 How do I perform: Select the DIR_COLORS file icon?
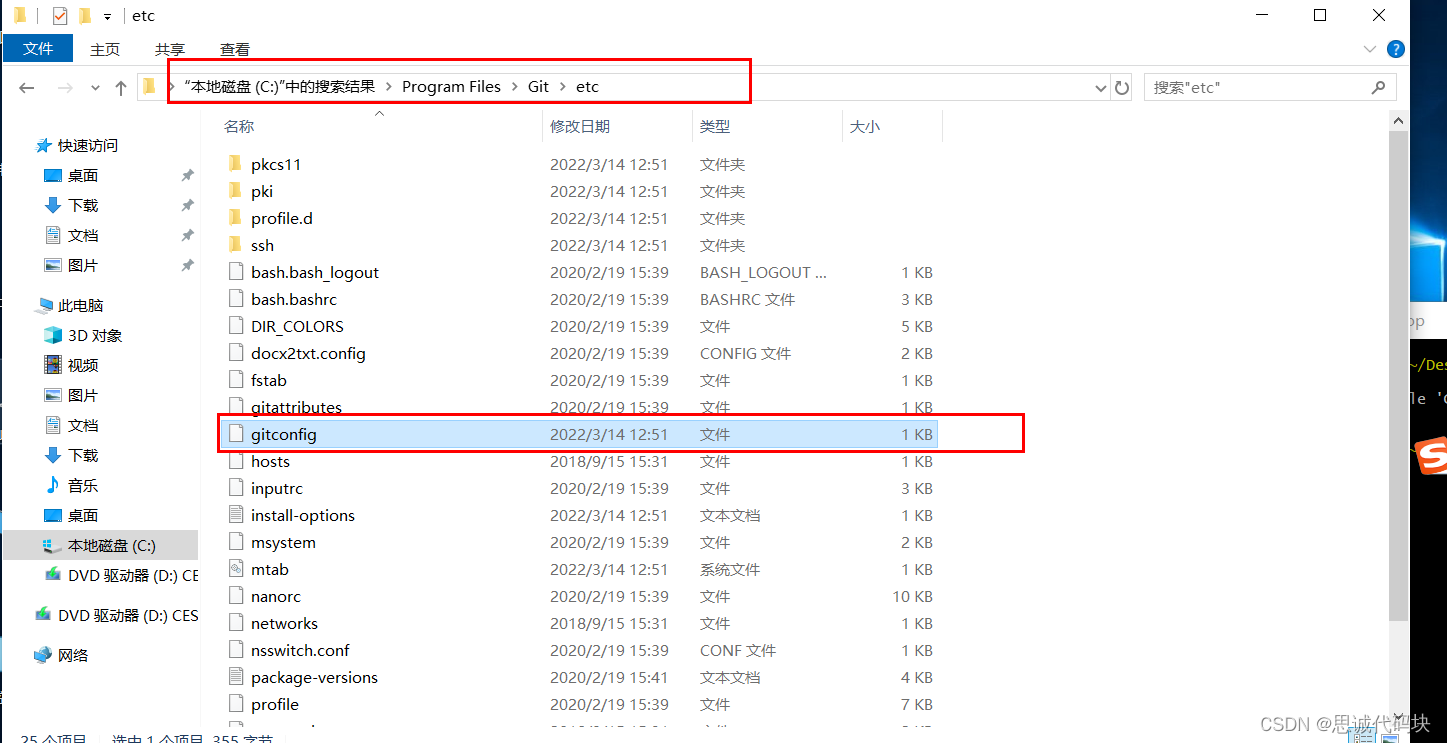236,326
